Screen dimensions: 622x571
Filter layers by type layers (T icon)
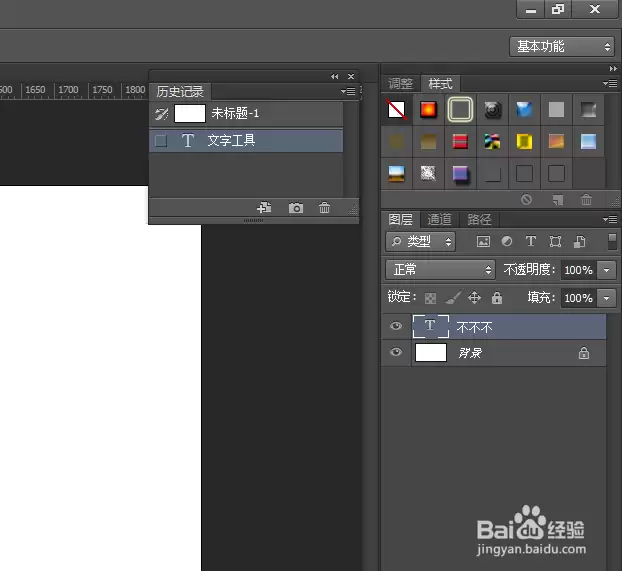[531, 241]
